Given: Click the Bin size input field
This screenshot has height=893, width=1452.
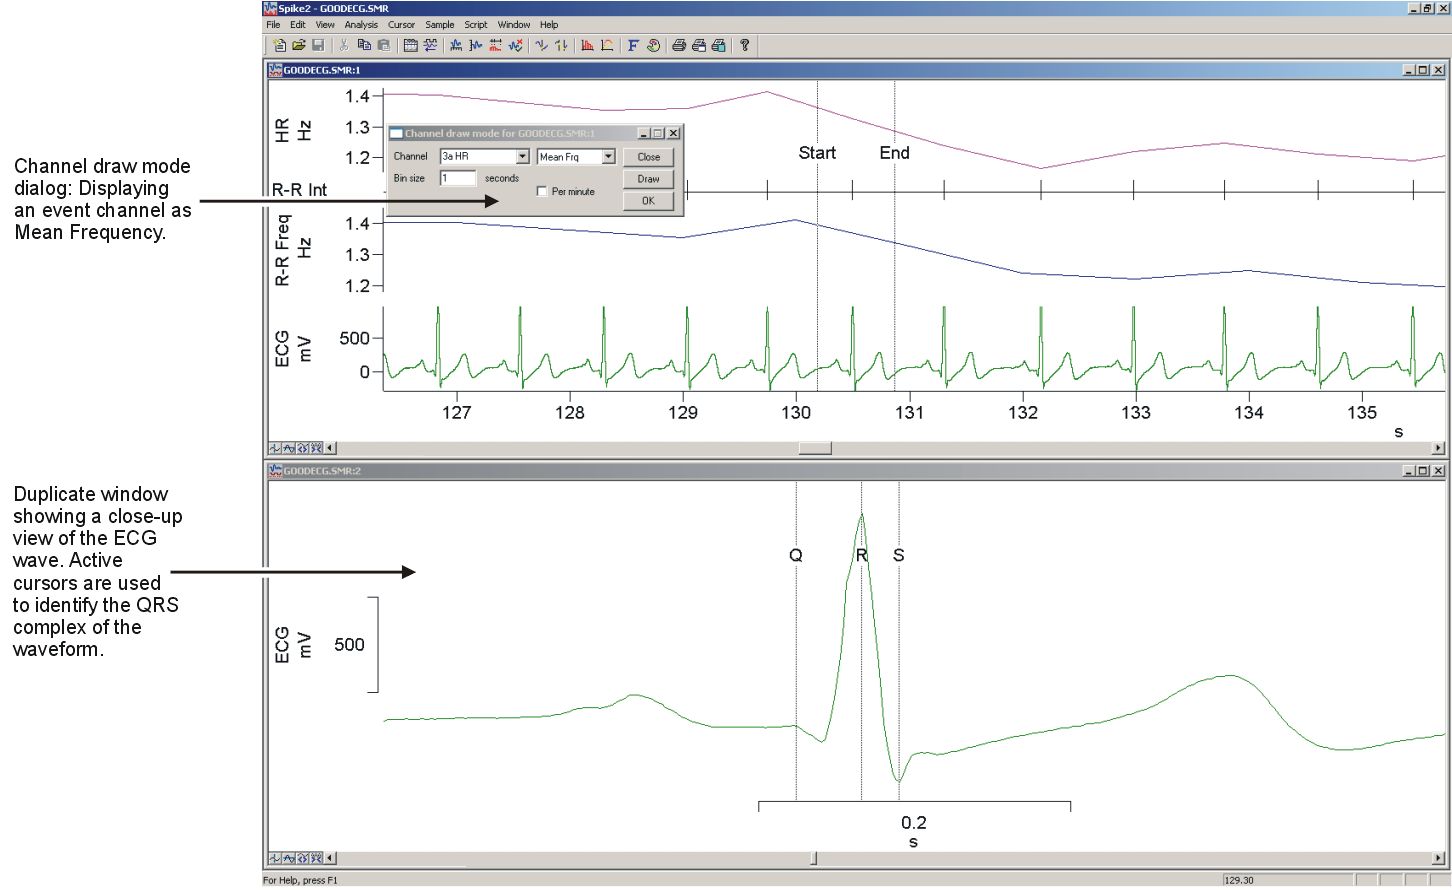Looking at the screenshot, I should (x=458, y=178).
